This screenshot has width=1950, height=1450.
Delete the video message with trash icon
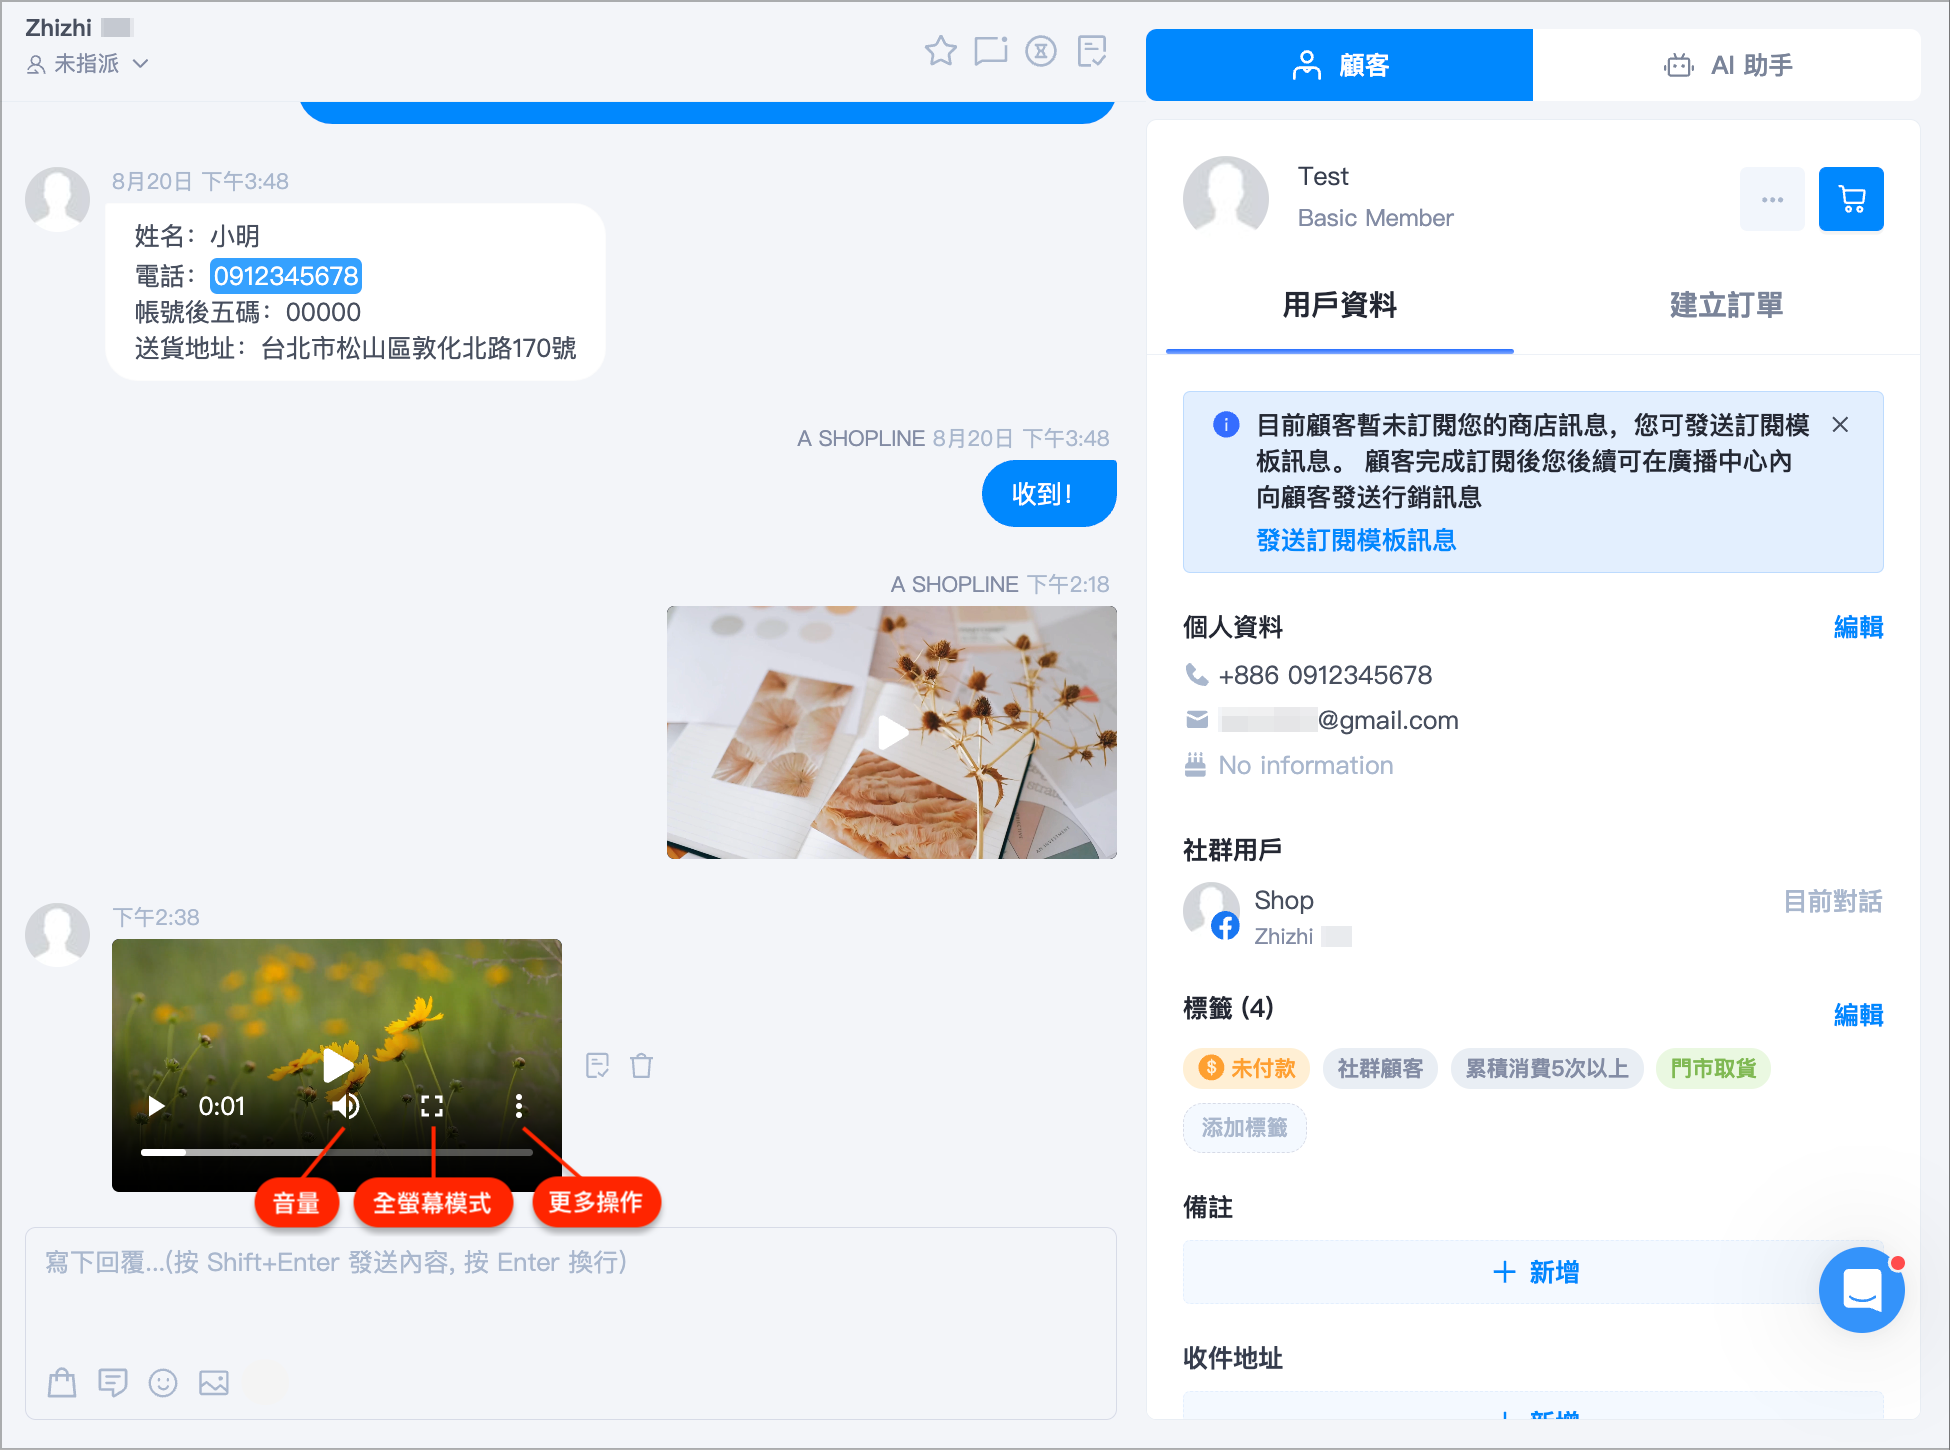tap(641, 1066)
